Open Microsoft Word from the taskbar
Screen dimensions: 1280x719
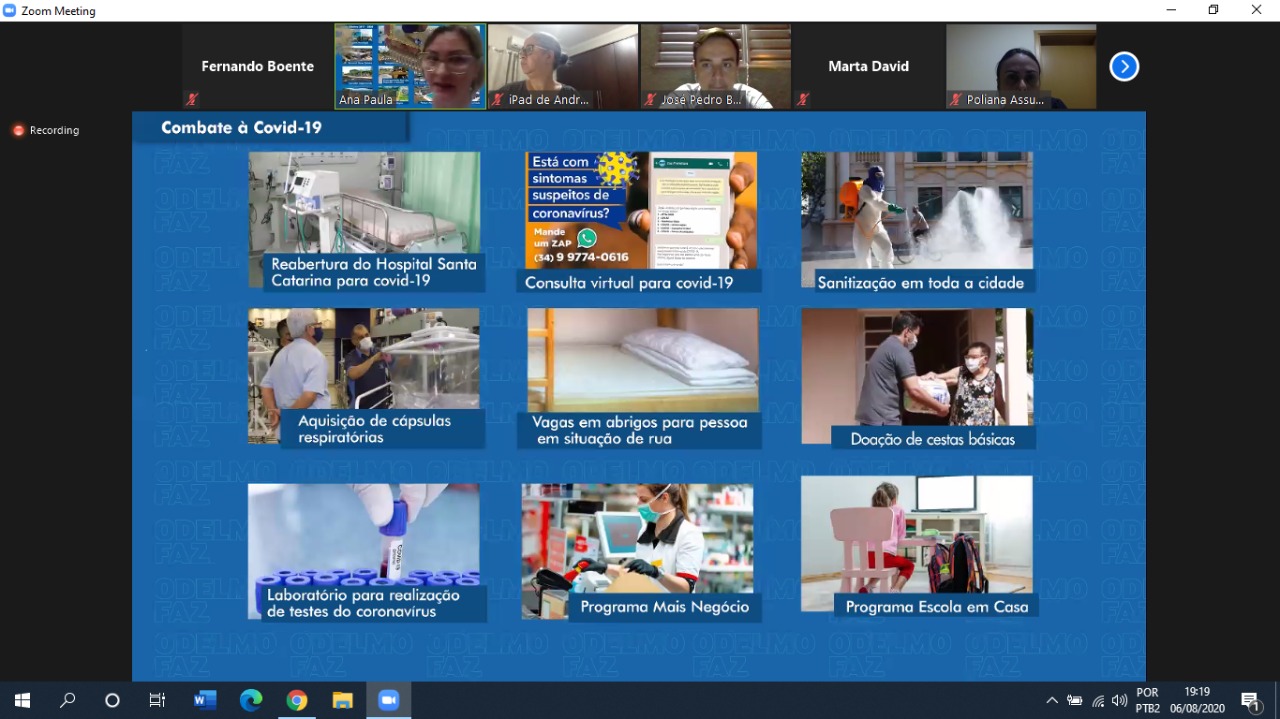click(205, 700)
